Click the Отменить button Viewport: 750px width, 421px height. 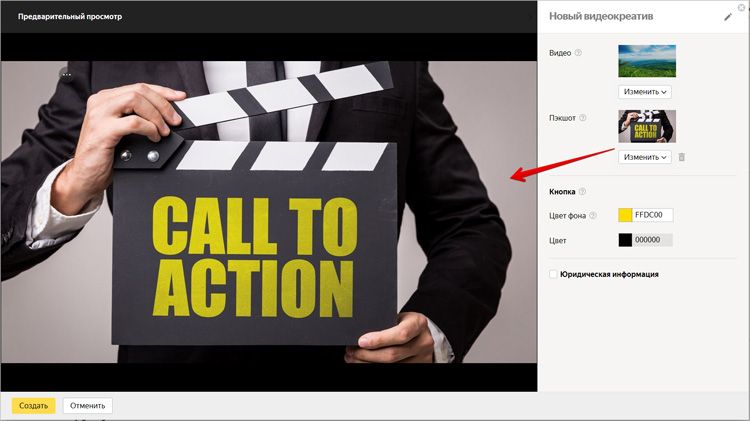(x=88, y=405)
